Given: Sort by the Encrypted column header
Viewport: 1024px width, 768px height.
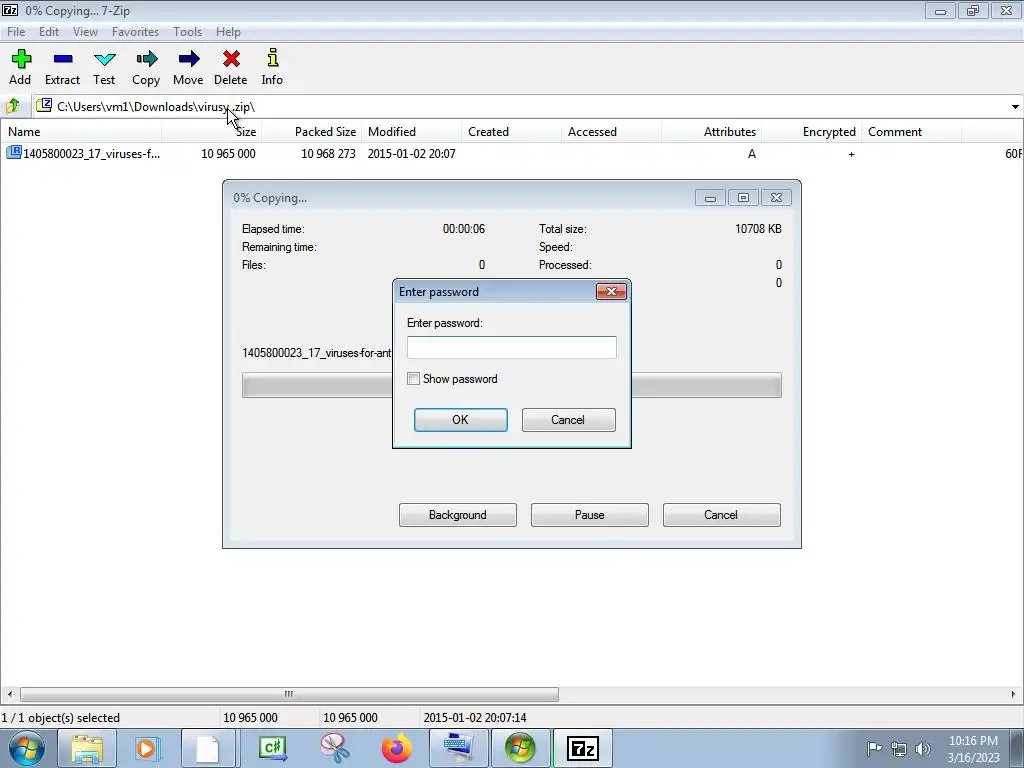Looking at the screenshot, I should point(811,131).
